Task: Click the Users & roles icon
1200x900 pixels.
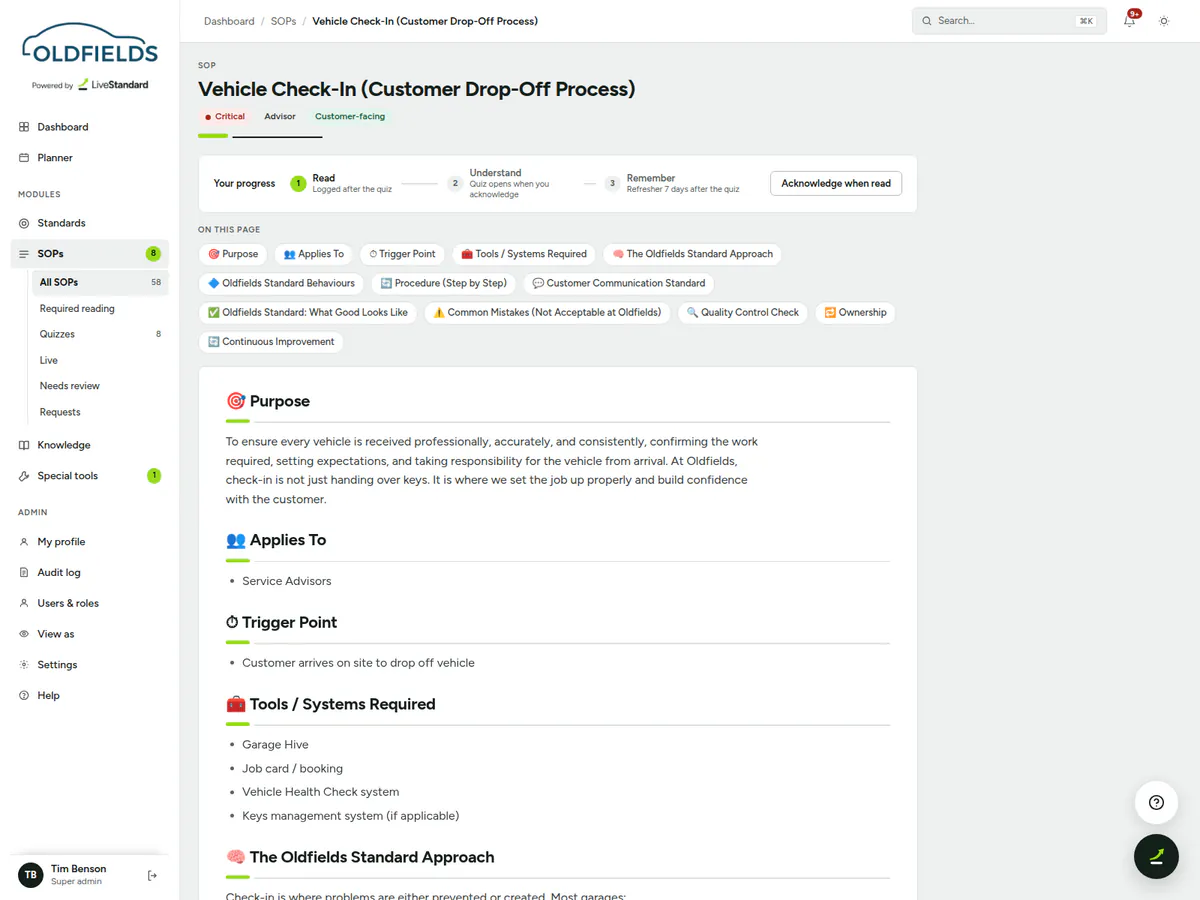Action: coord(24,603)
